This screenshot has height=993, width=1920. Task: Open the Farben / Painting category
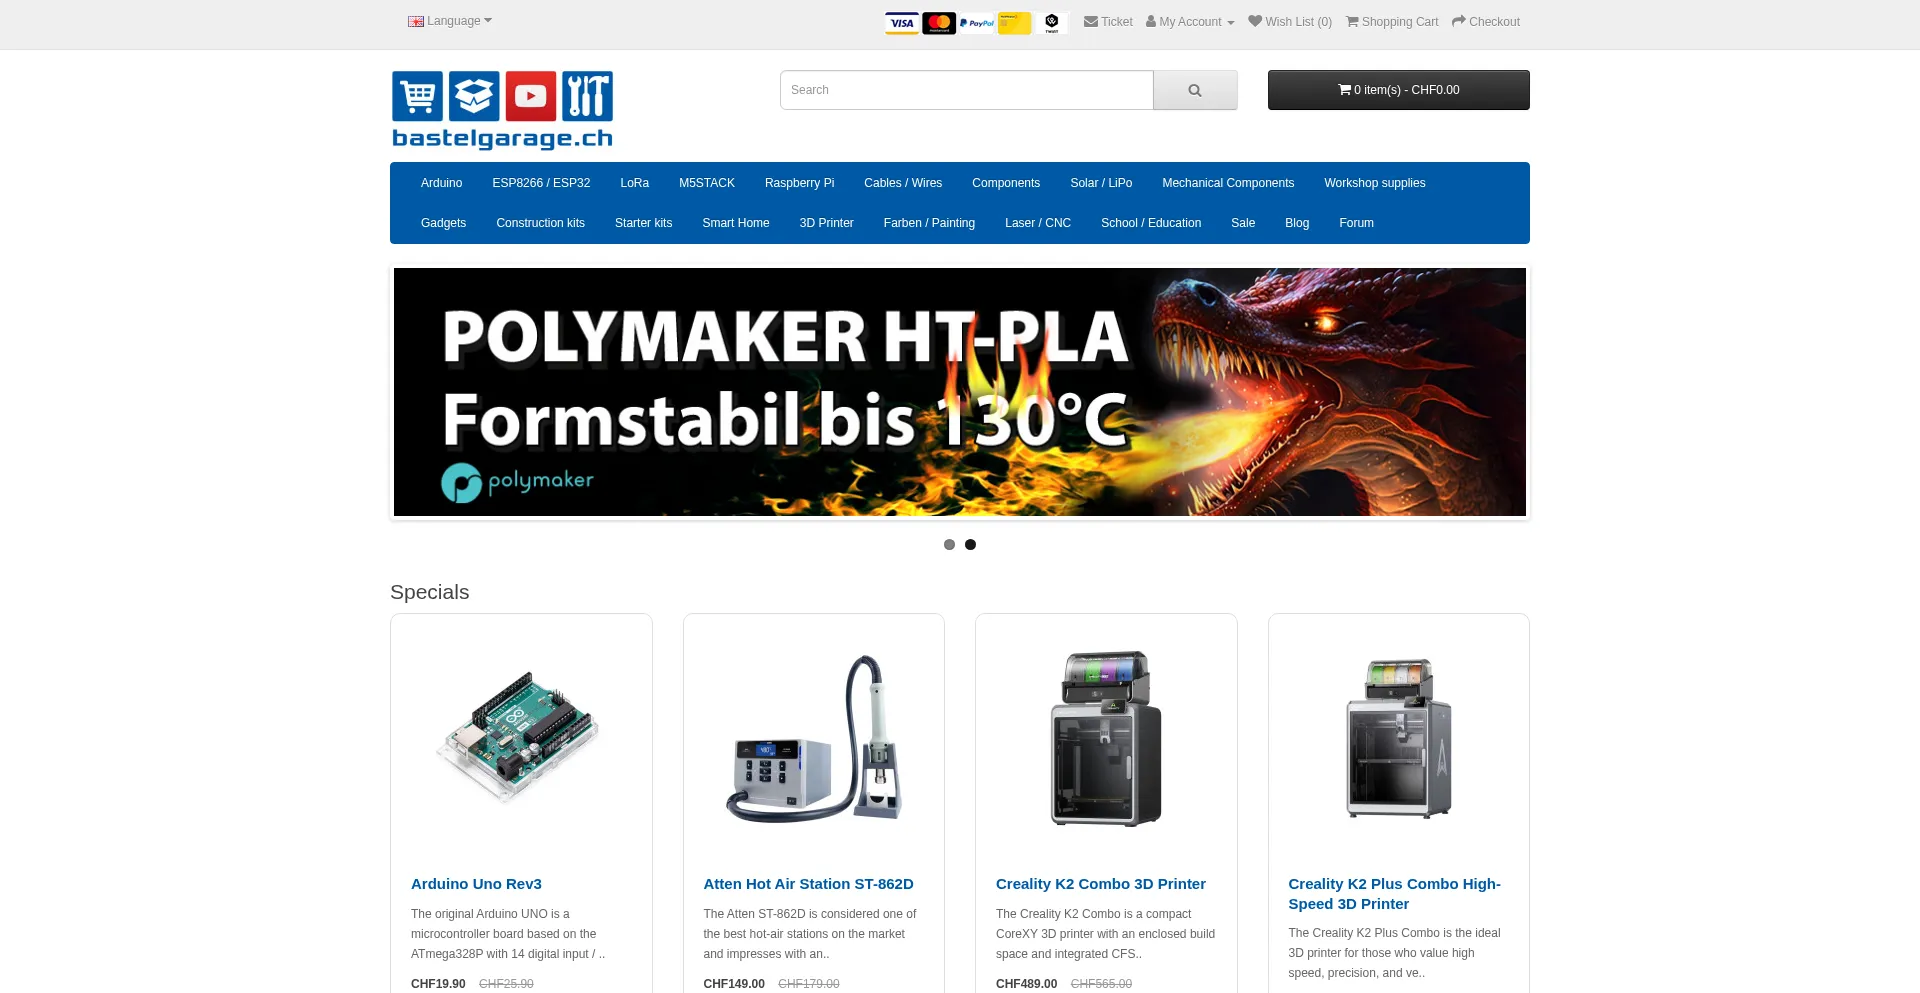[x=929, y=223]
